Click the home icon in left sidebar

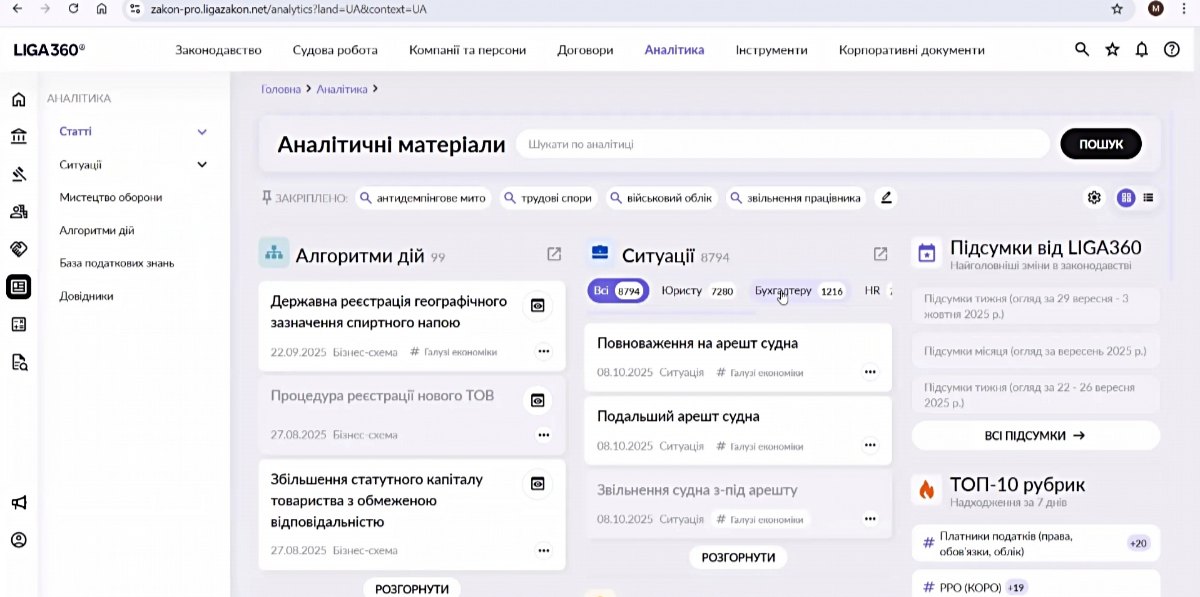click(x=18, y=99)
